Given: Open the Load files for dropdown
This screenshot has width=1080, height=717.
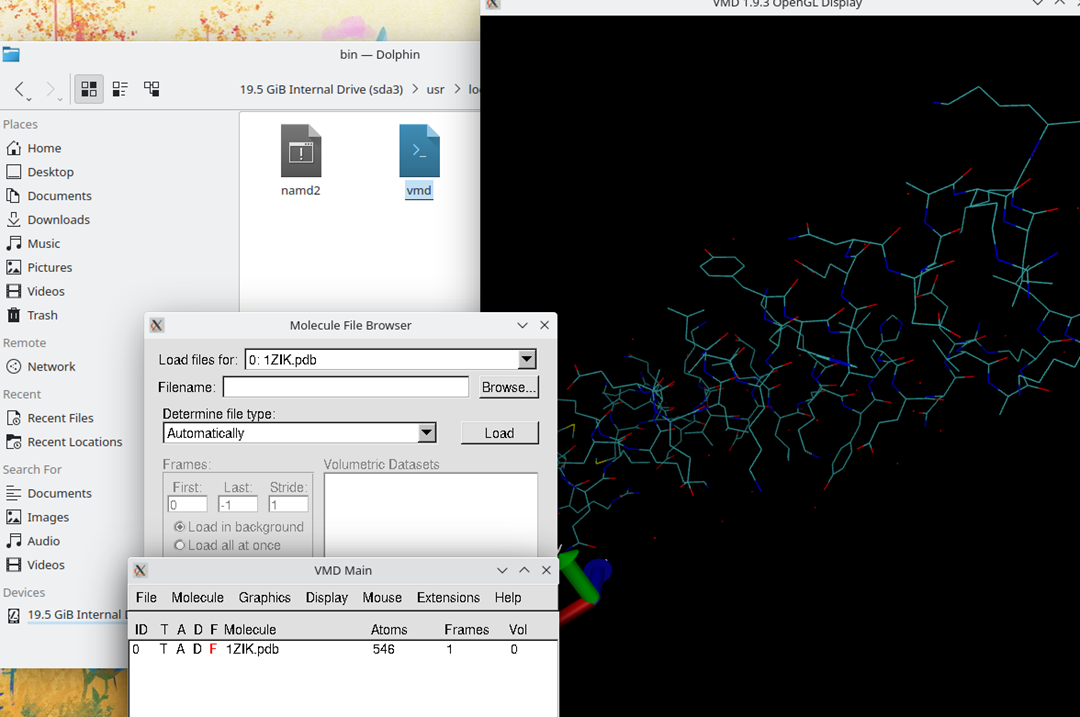Looking at the screenshot, I should (x=525, y=359).
